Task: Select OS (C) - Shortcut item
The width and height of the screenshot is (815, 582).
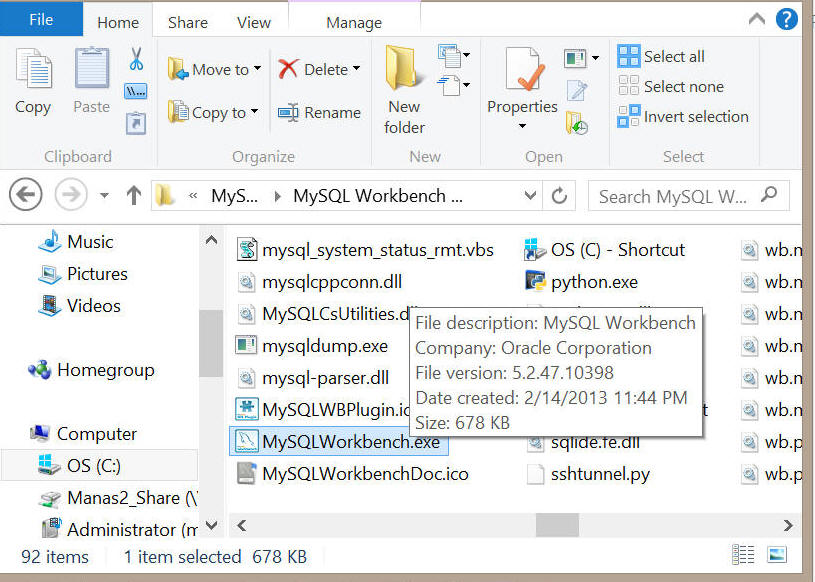Action: click(x=604, y=250)
